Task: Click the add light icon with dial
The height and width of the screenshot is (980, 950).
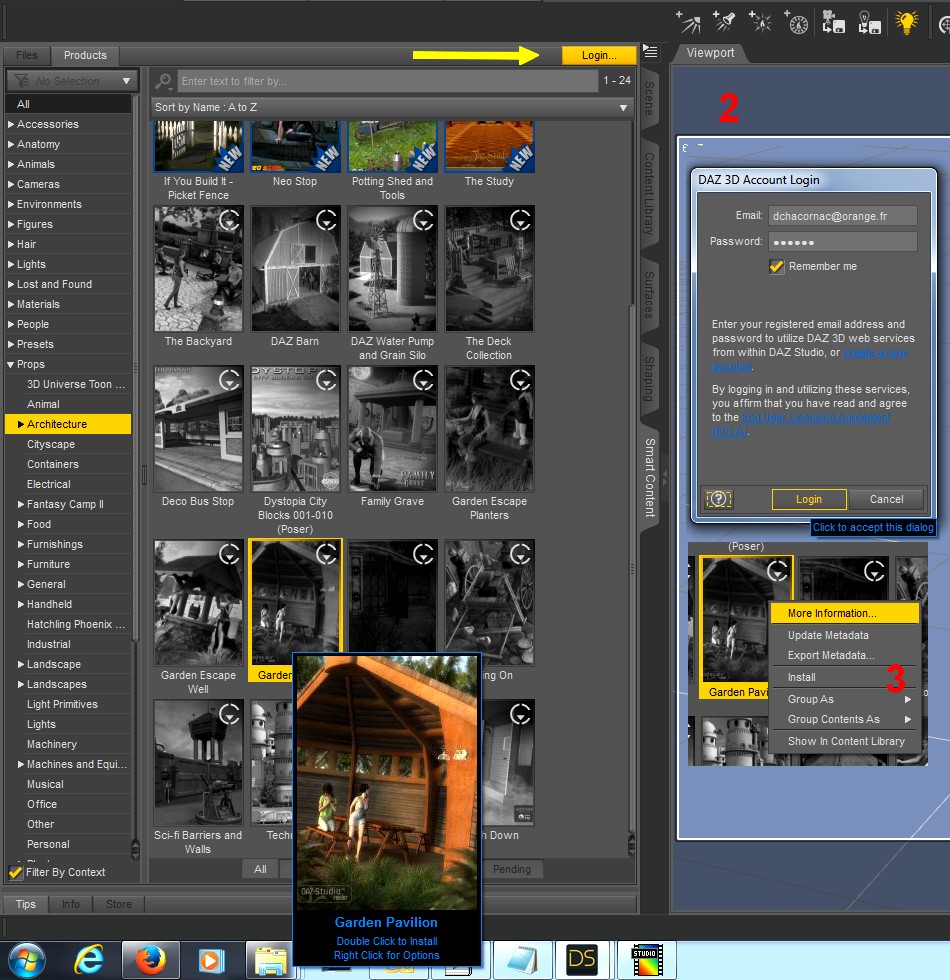Action: (796, 22)
